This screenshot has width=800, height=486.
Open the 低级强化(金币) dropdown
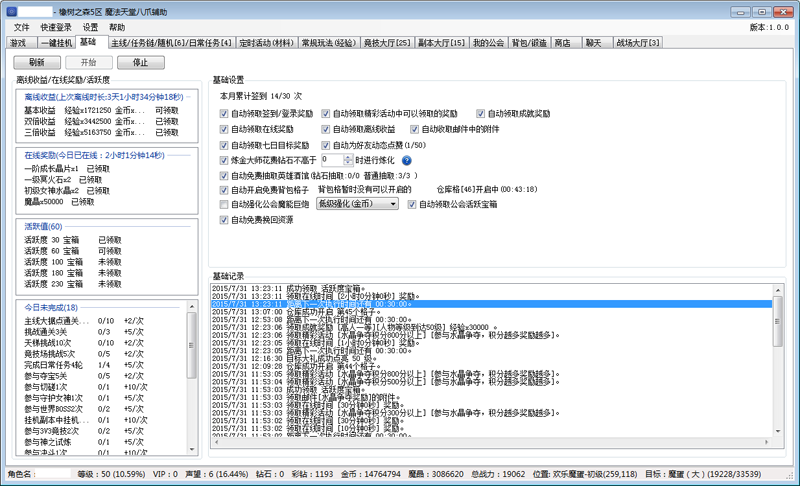356,204
